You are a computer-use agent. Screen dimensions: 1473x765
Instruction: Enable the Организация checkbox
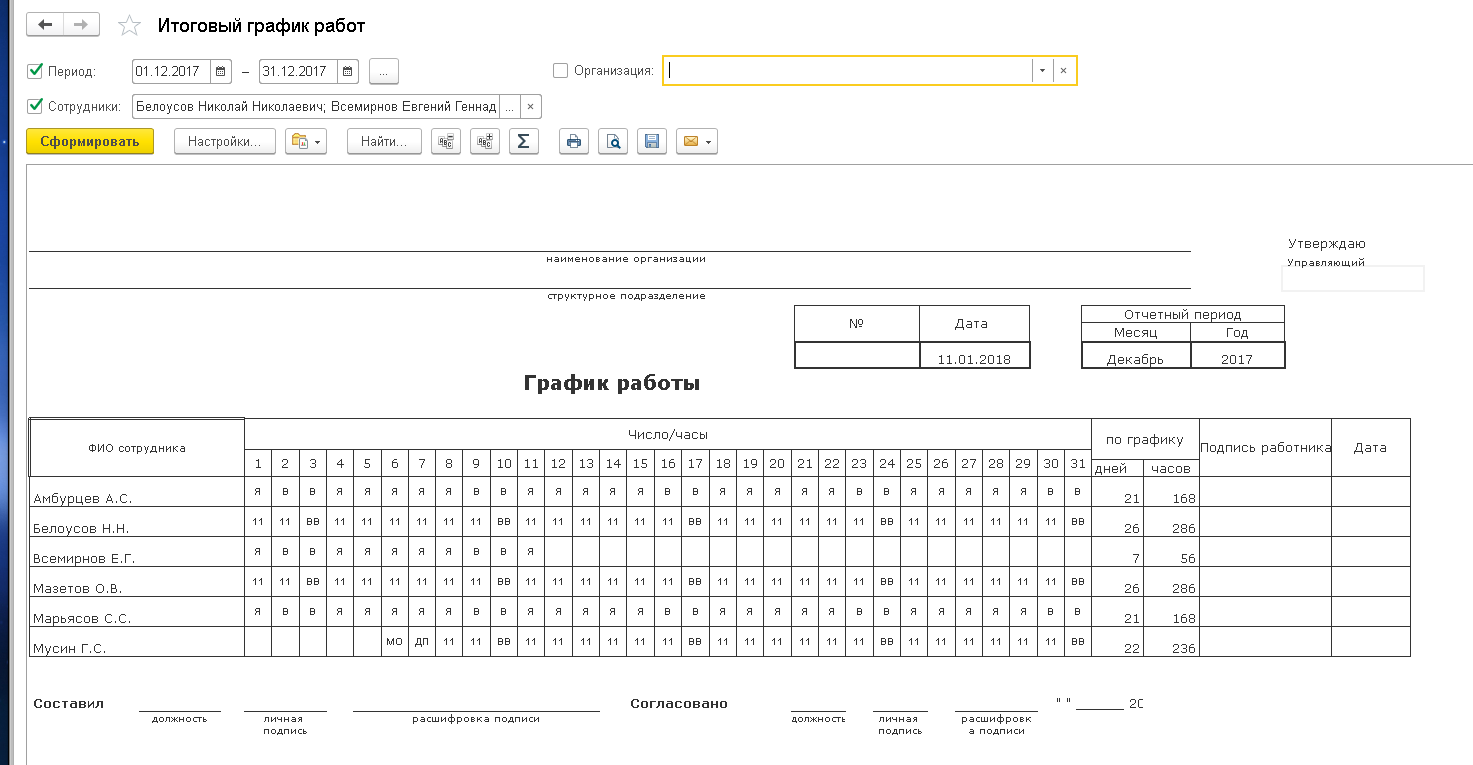point(560,71)
